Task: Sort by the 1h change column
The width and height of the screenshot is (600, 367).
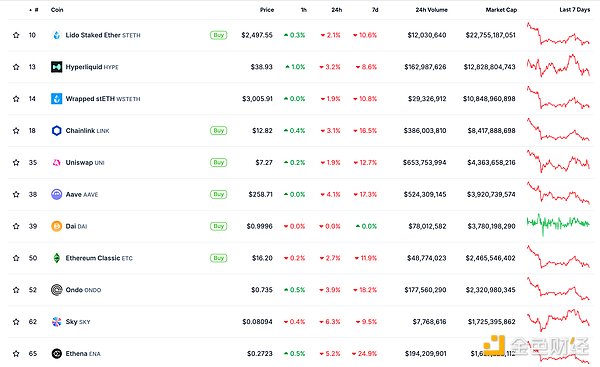Action: coord(304,10)
